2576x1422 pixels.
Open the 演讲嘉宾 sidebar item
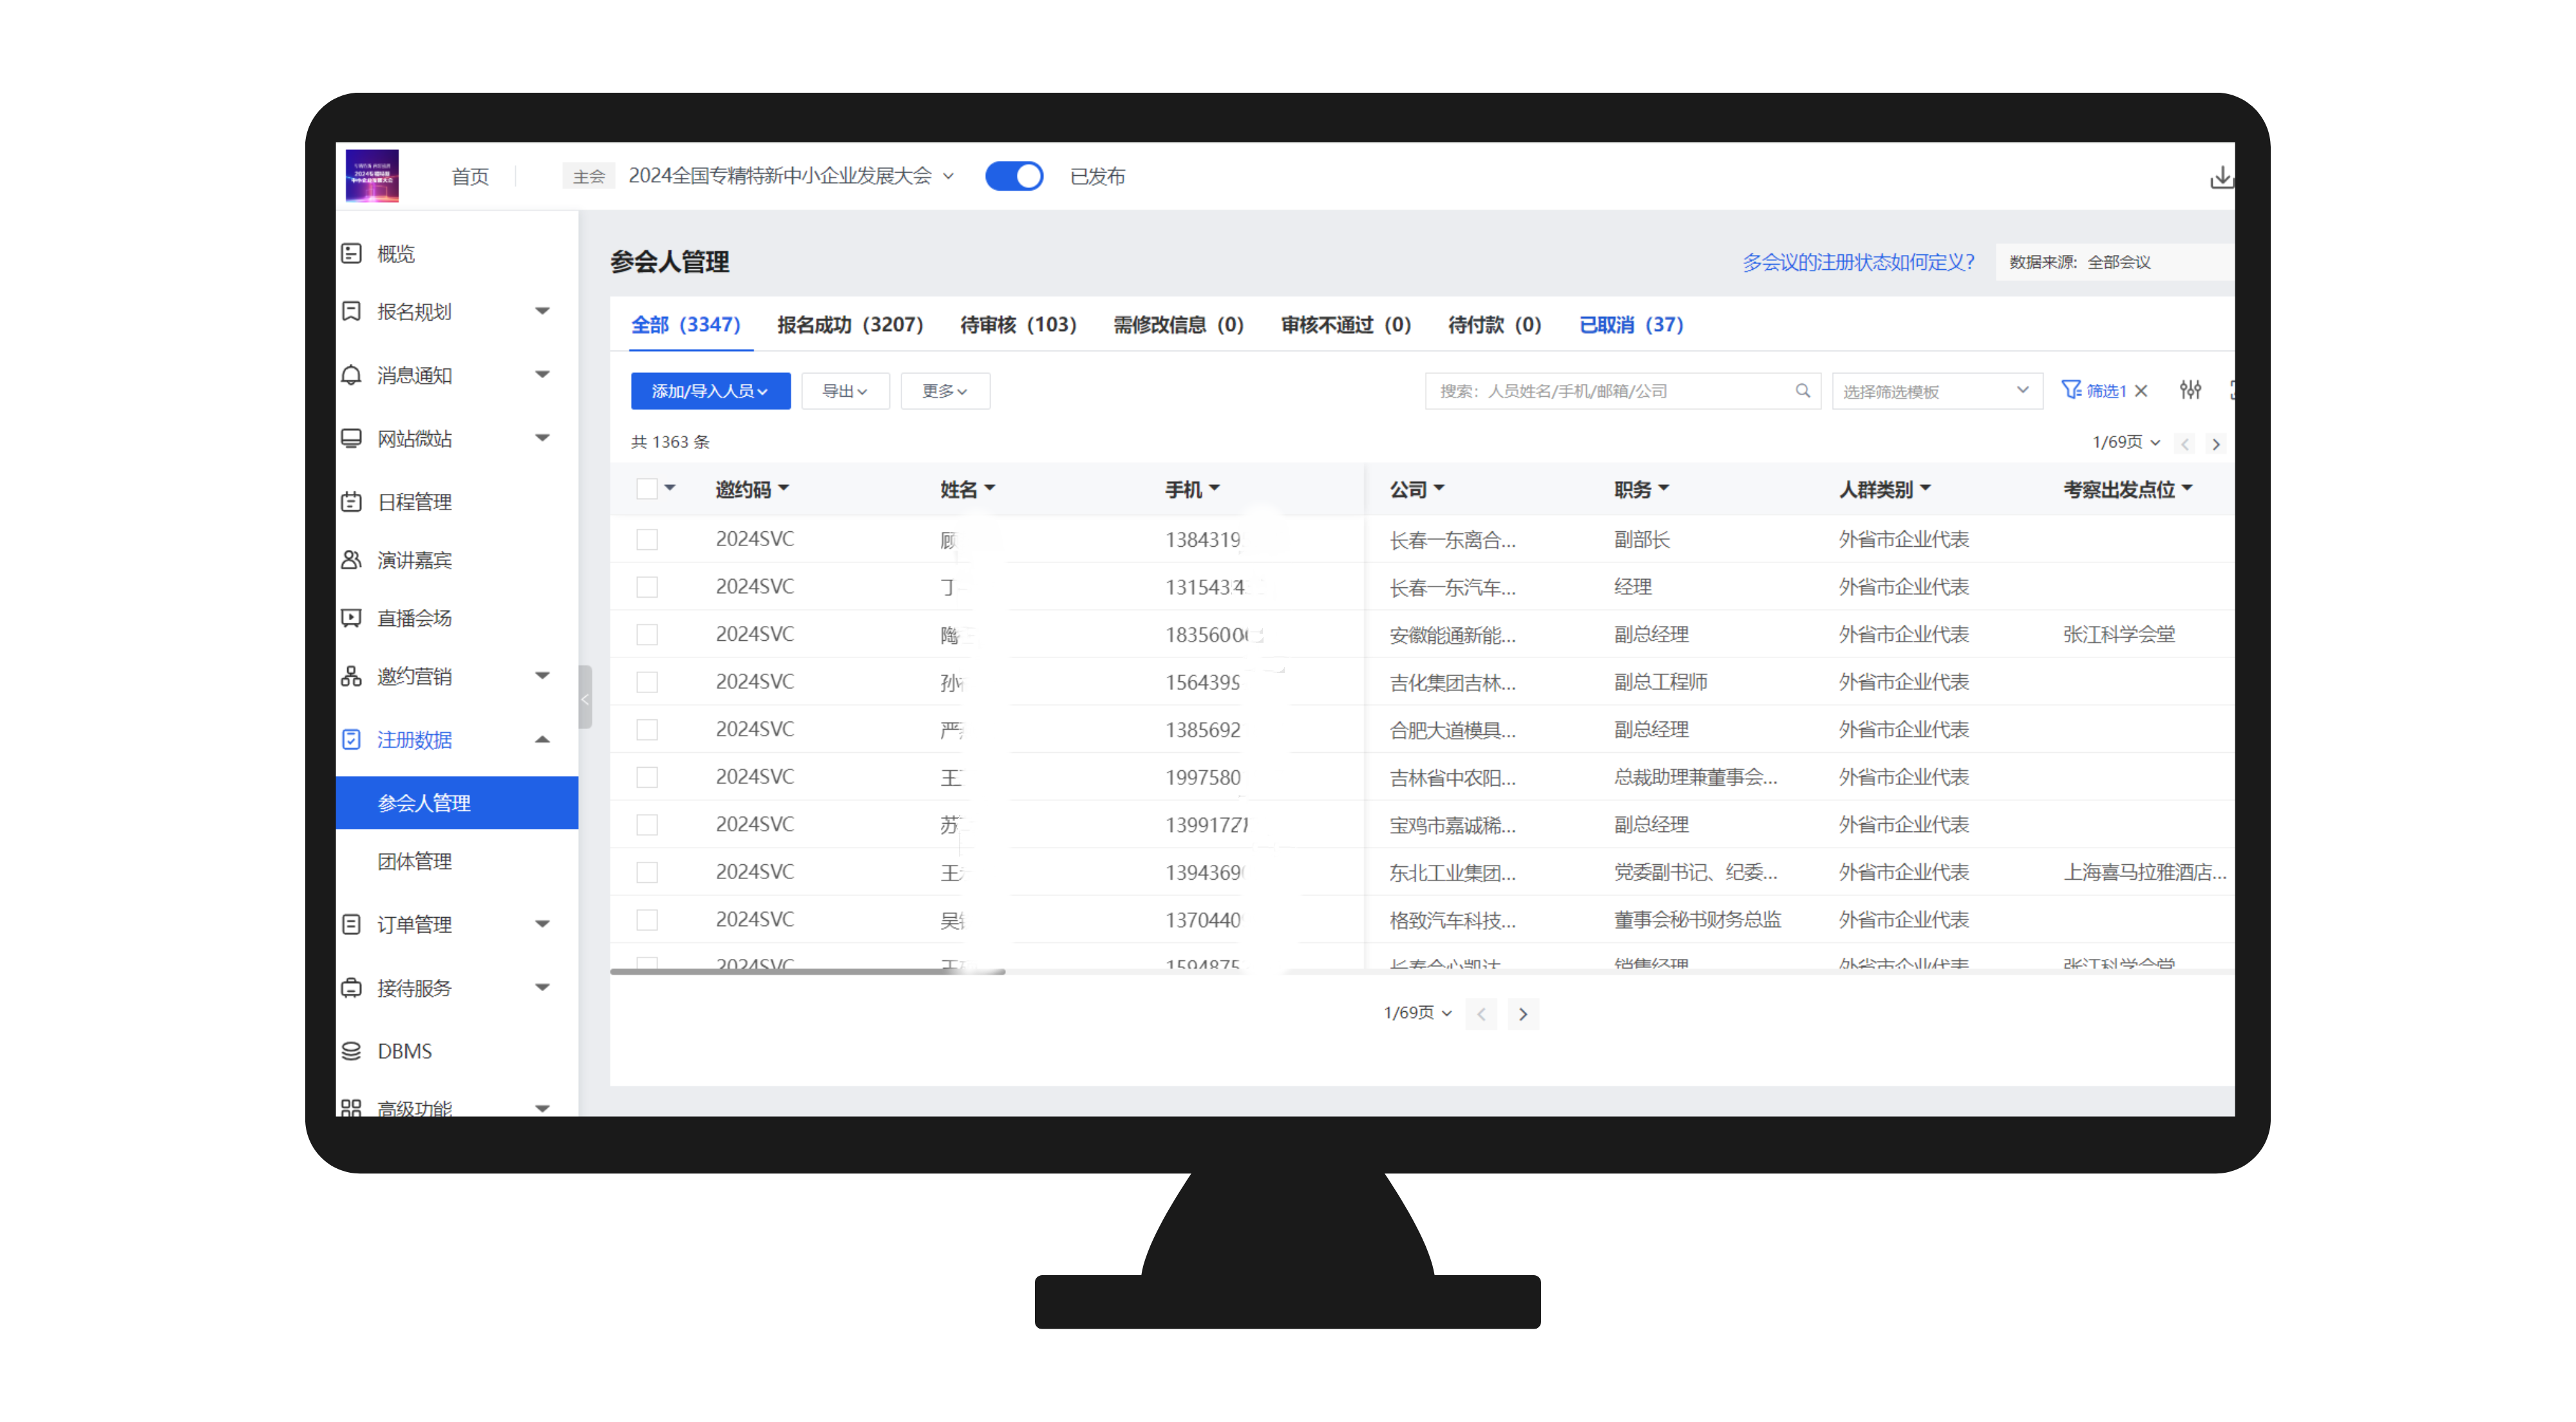(x=414, y=560)
